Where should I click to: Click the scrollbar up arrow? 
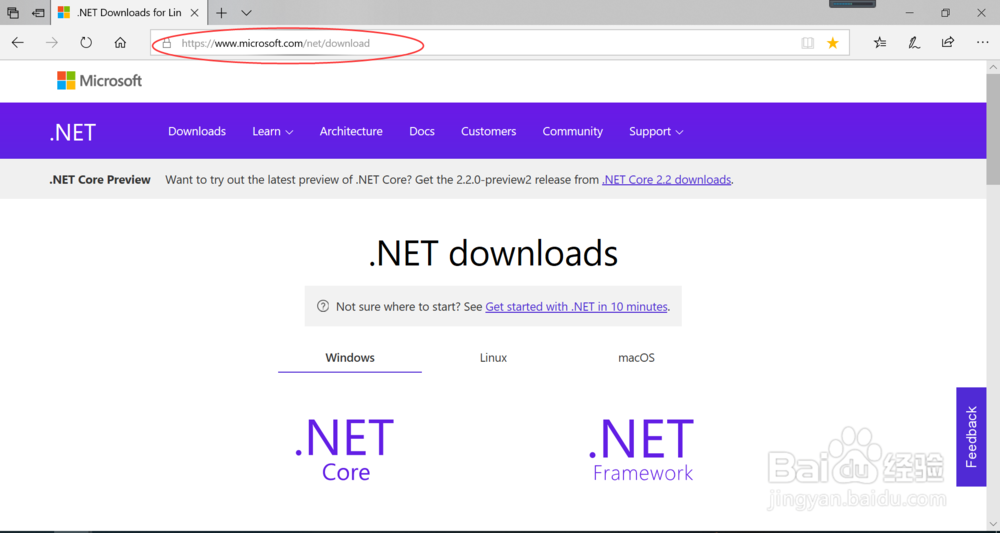click(993, 66)
